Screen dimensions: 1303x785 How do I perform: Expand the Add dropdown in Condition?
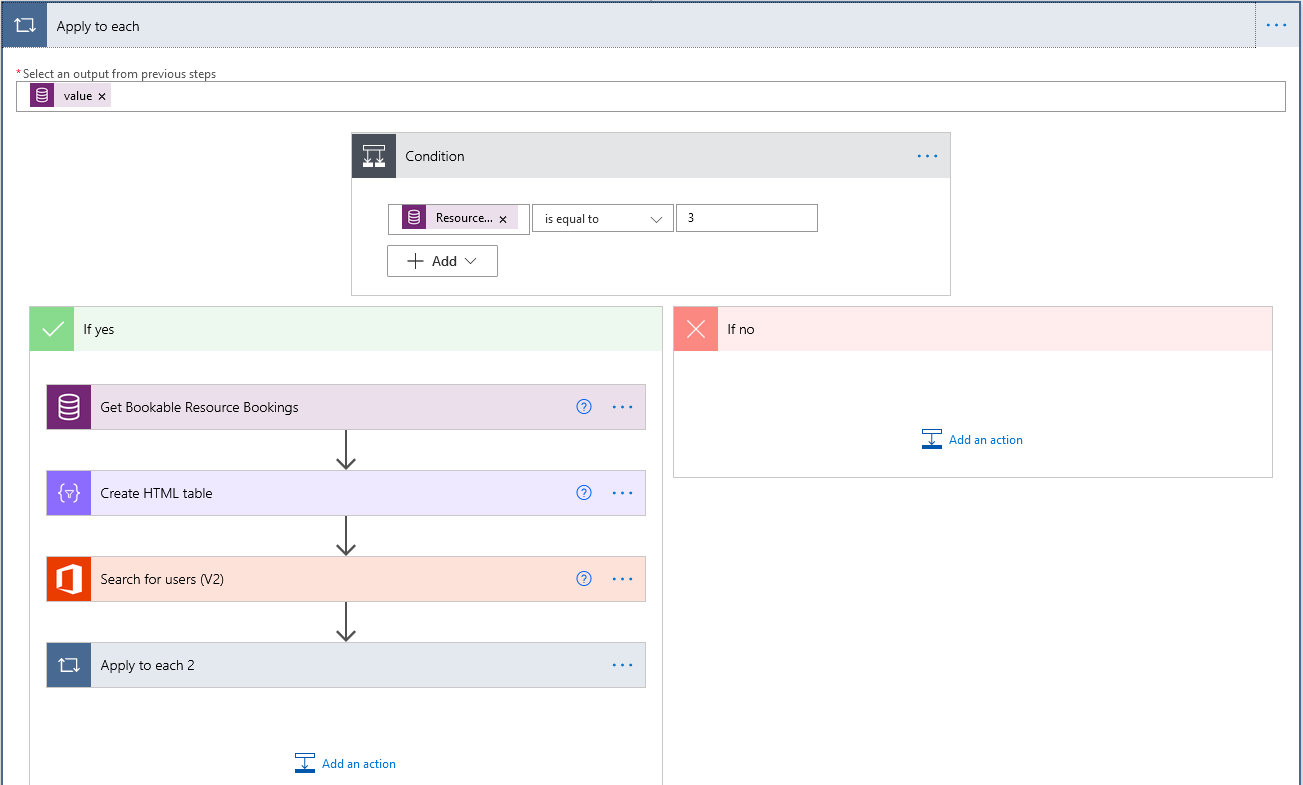coord(442,261)
